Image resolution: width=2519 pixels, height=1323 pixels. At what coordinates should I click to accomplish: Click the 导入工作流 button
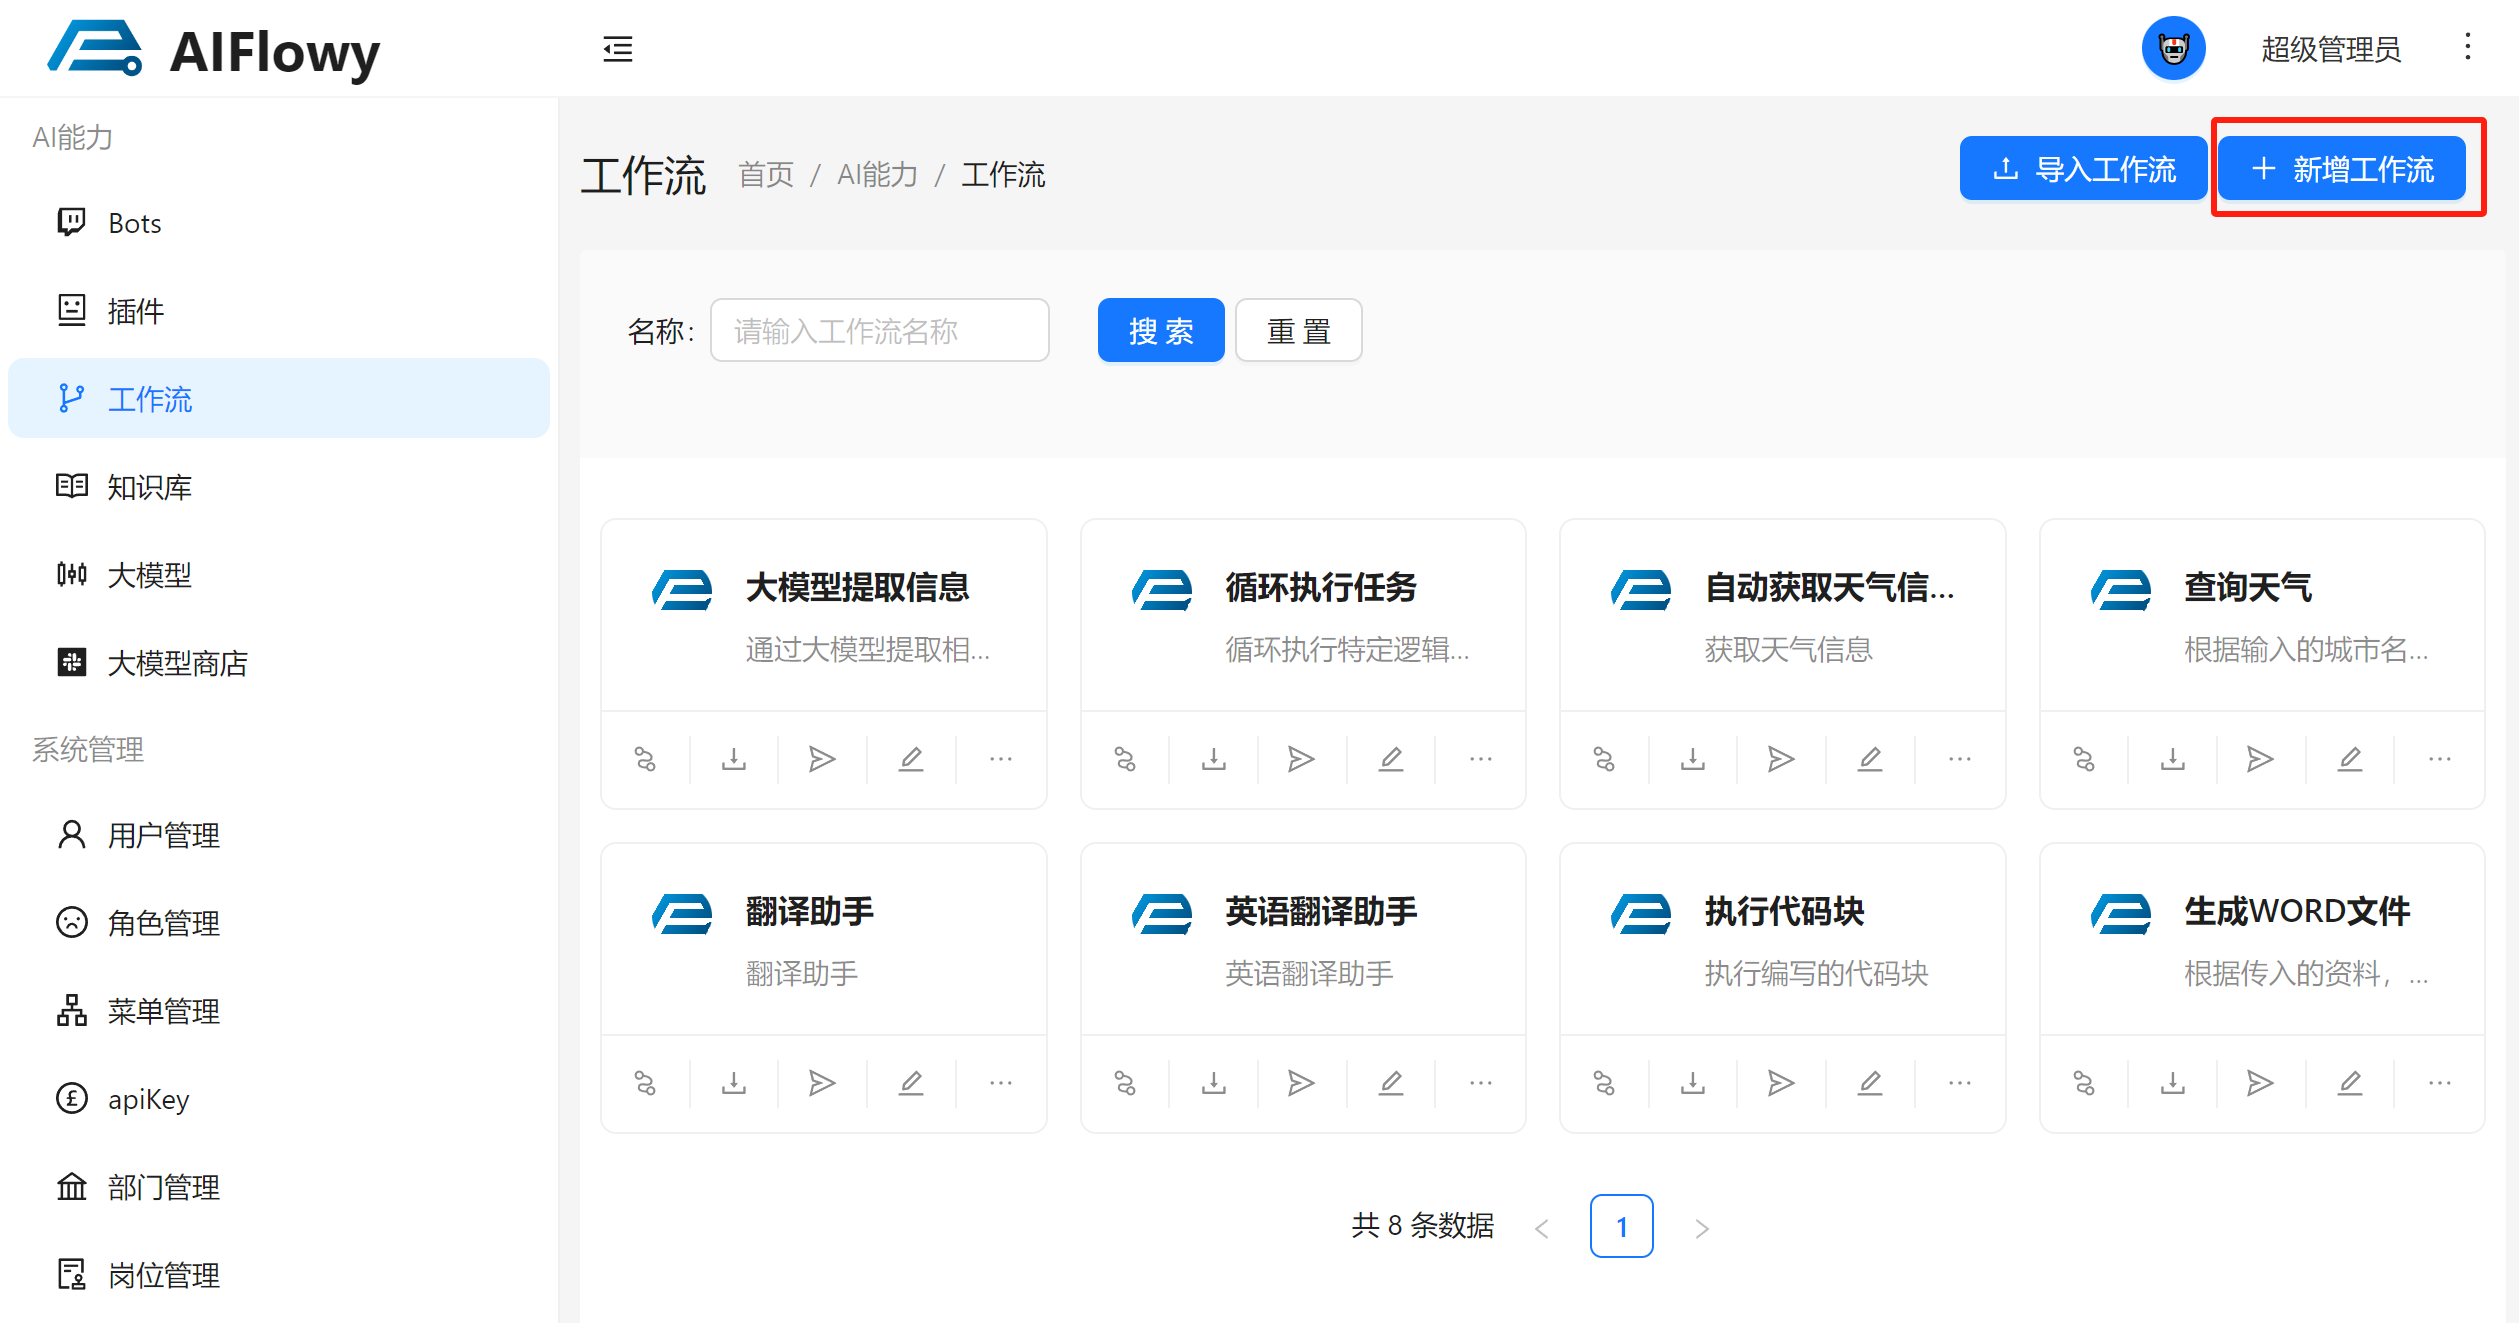[x=2083, y=169]
